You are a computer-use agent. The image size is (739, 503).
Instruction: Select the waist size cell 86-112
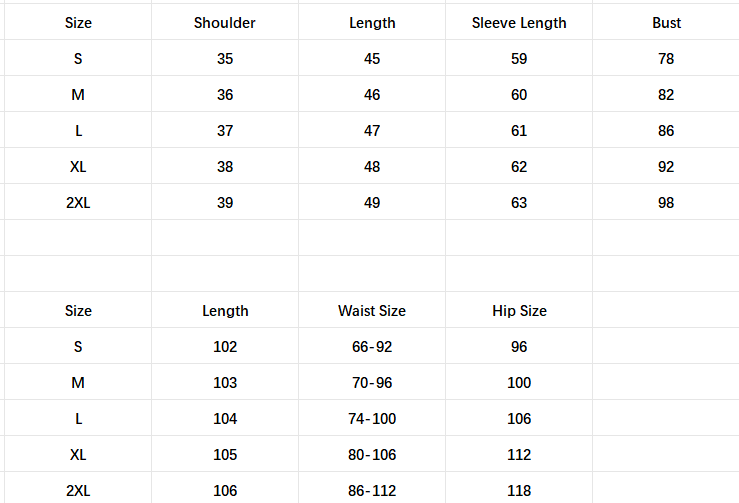pos(372,491)
